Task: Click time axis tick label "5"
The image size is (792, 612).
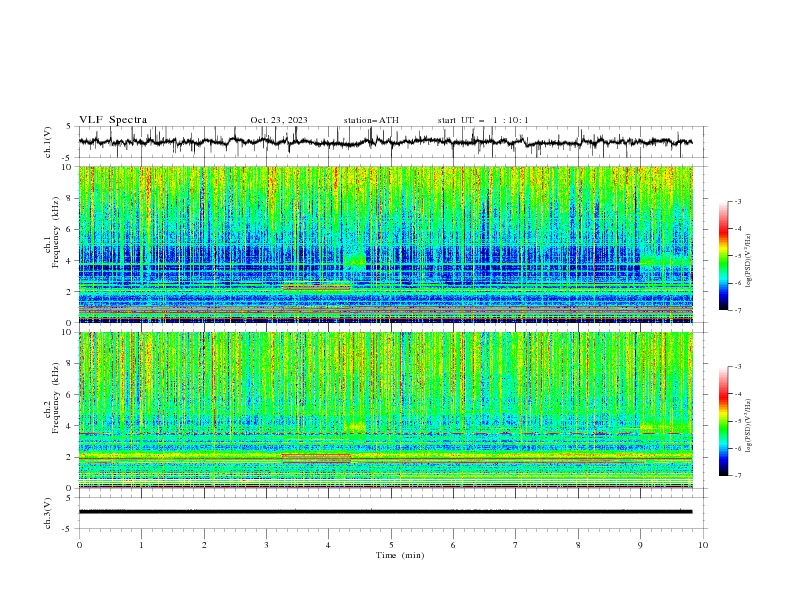Action: pos(391,545)
